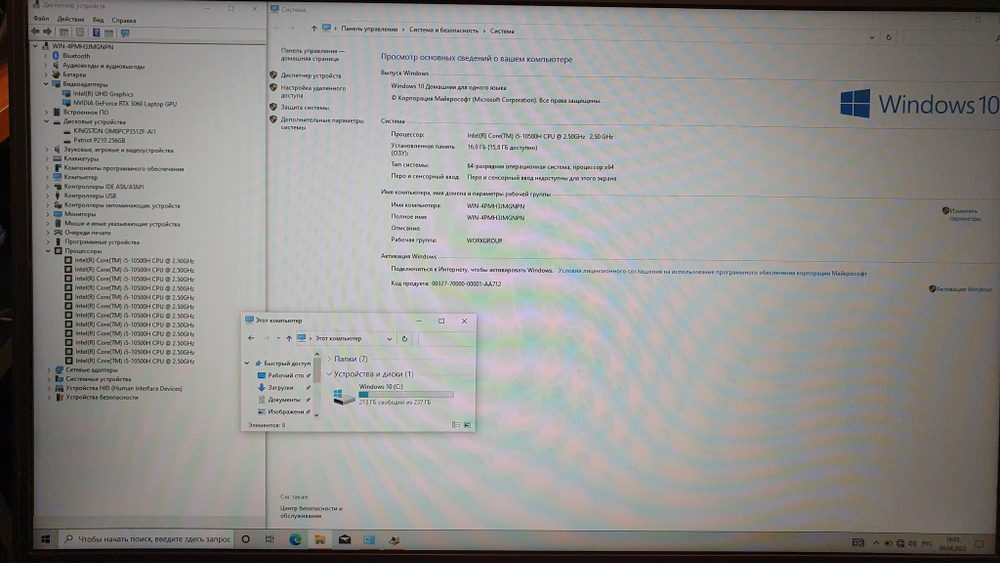Click refresh icon in Этот компьютер window
This screenshot has height=563, width=1000.
(404, 339)
